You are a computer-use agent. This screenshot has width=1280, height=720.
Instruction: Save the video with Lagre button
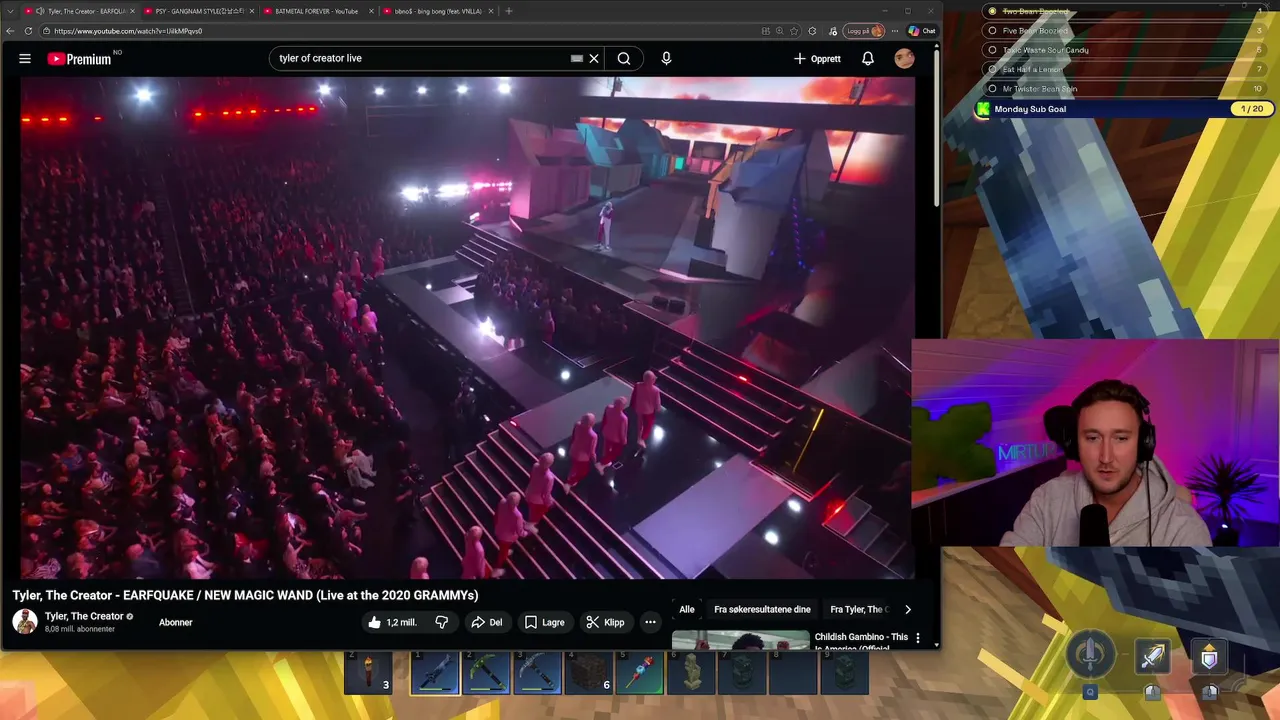click(545, 622)
